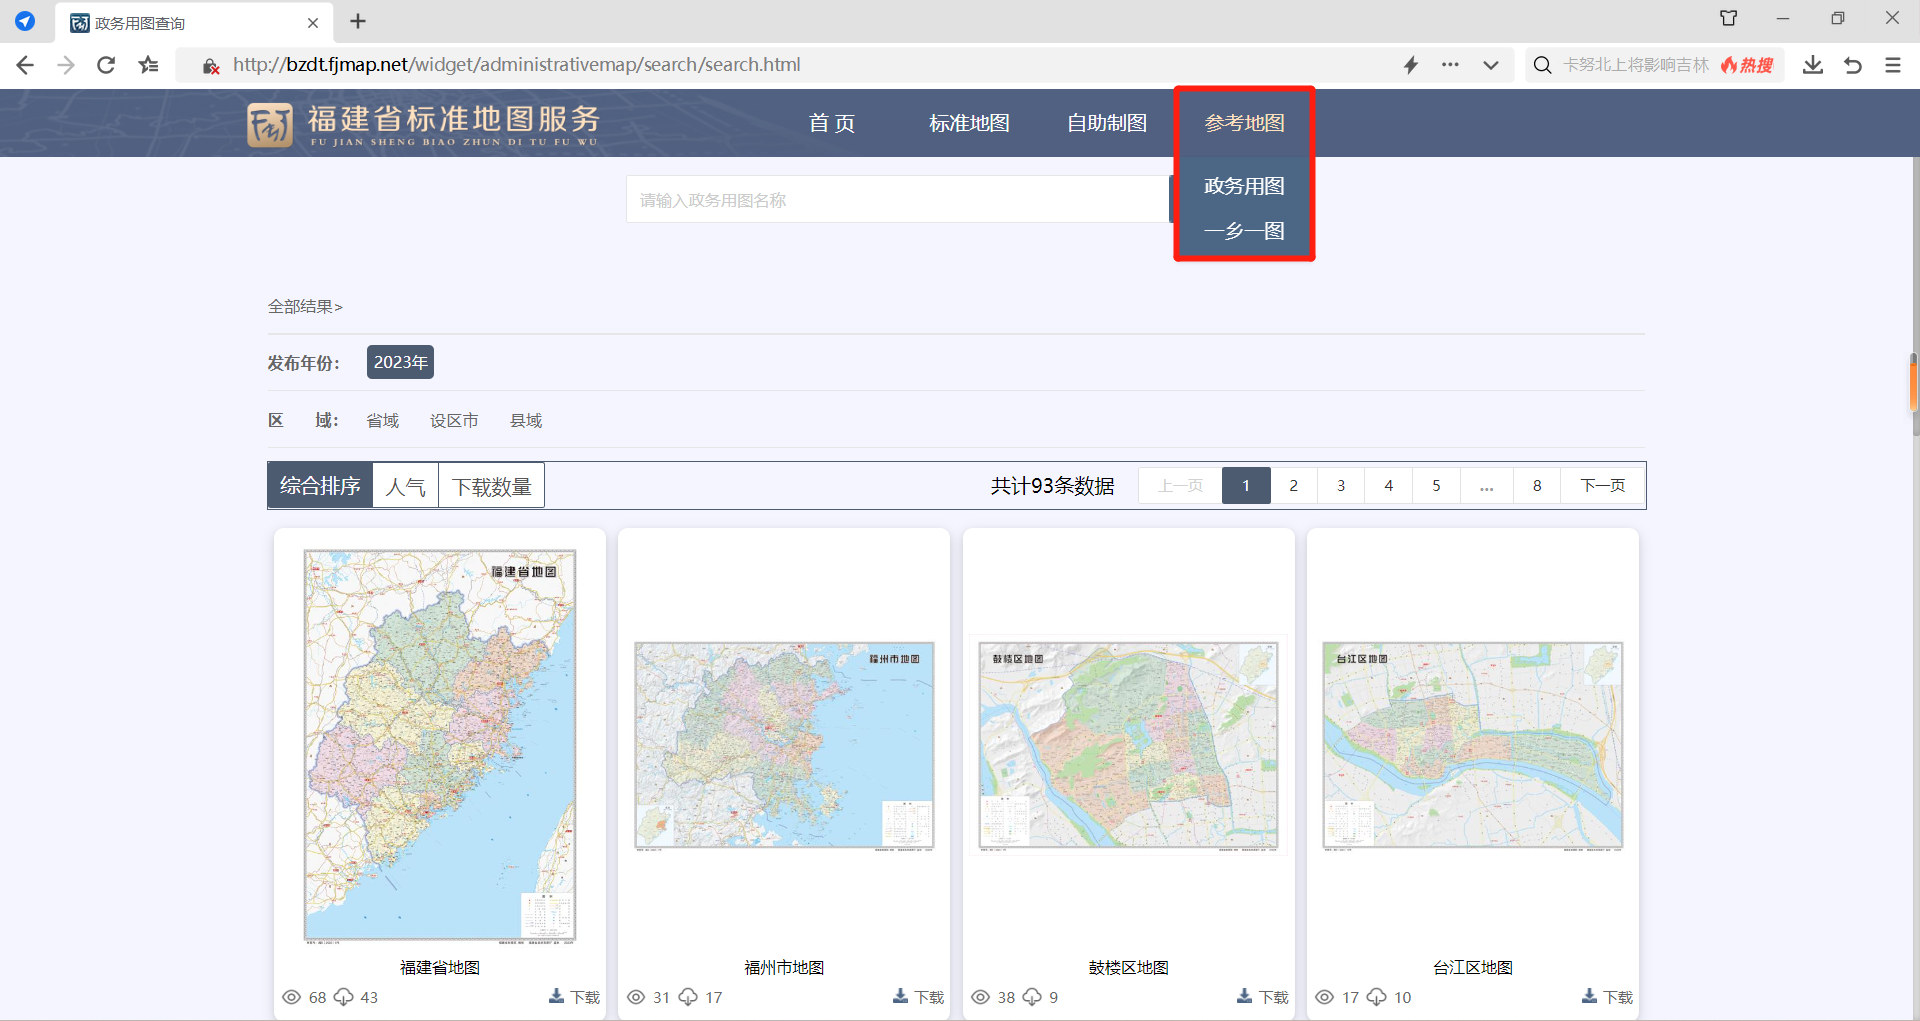
Task: Expand the address bar dropdown chevron
Action: coord(1491,65)
